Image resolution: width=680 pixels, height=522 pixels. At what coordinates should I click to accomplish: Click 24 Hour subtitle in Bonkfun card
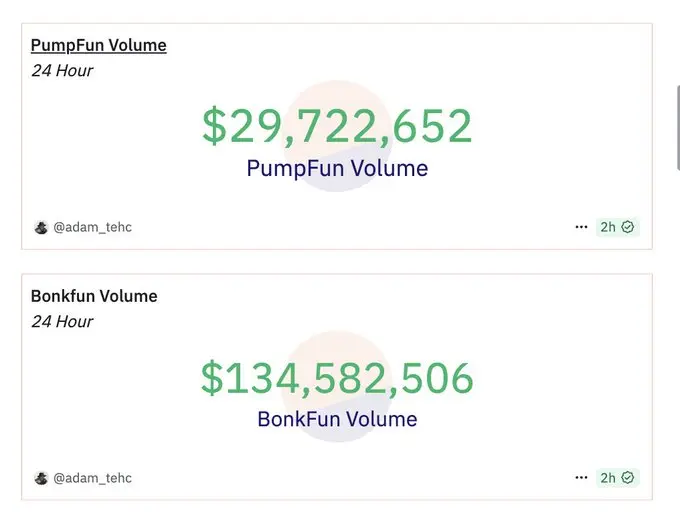(x=62, y=322)
